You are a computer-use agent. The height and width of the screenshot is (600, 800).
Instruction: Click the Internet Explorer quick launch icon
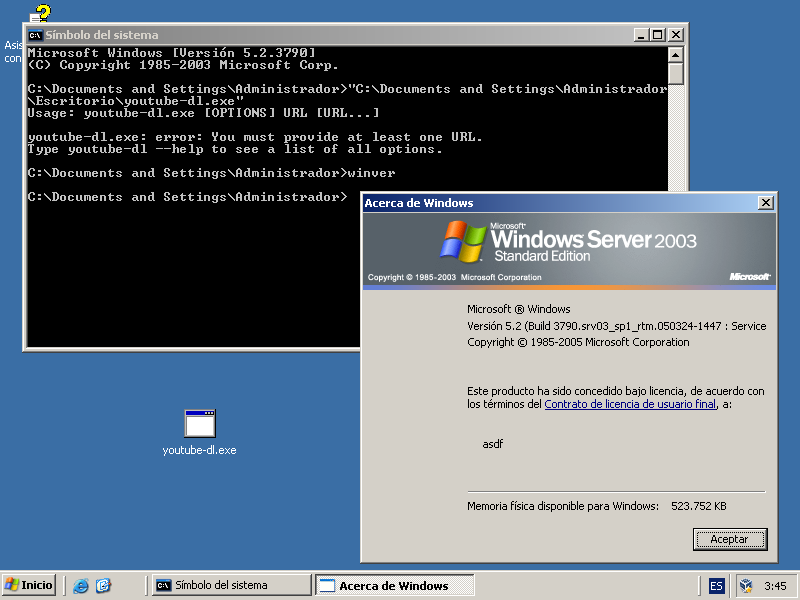[x=81, y=585]
